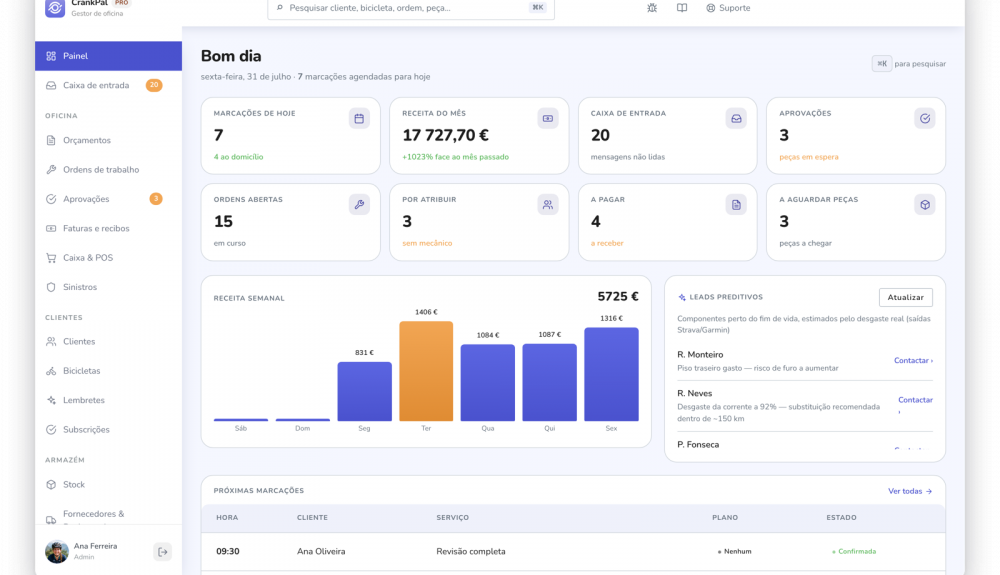Open Lembretes in sidebar

108,400
